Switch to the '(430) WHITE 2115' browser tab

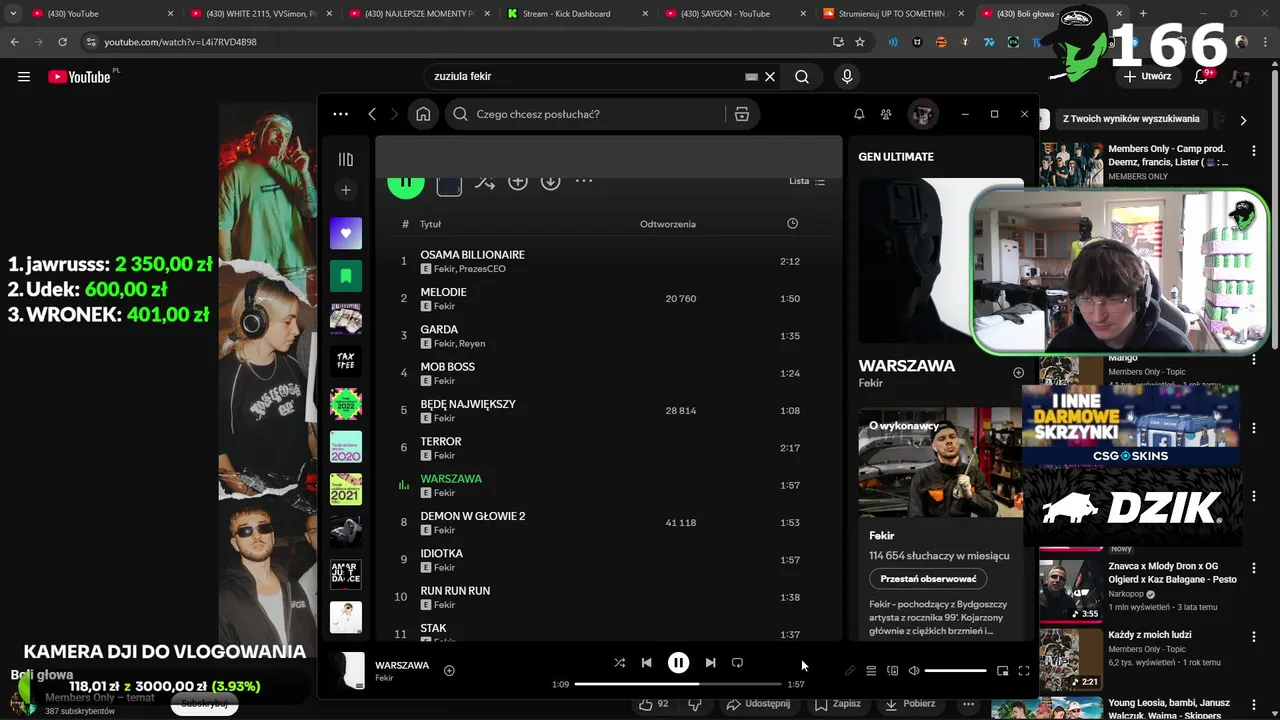[x=261, y=14]
